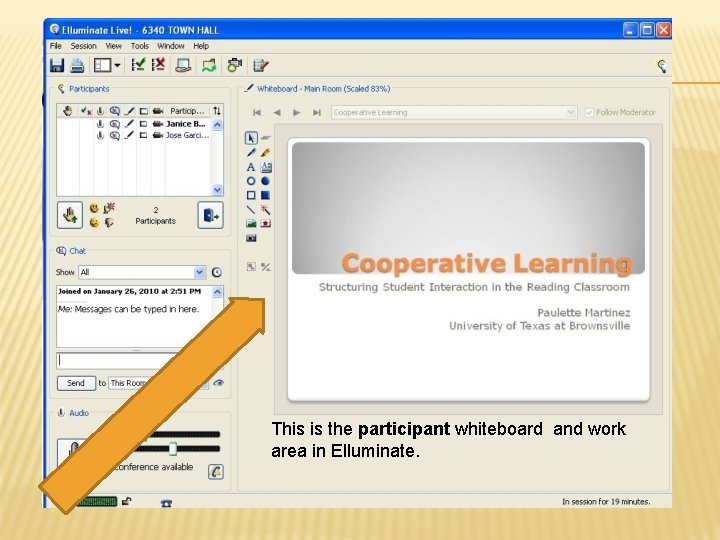Click the status bar telephone icon

tap(166, 503)
